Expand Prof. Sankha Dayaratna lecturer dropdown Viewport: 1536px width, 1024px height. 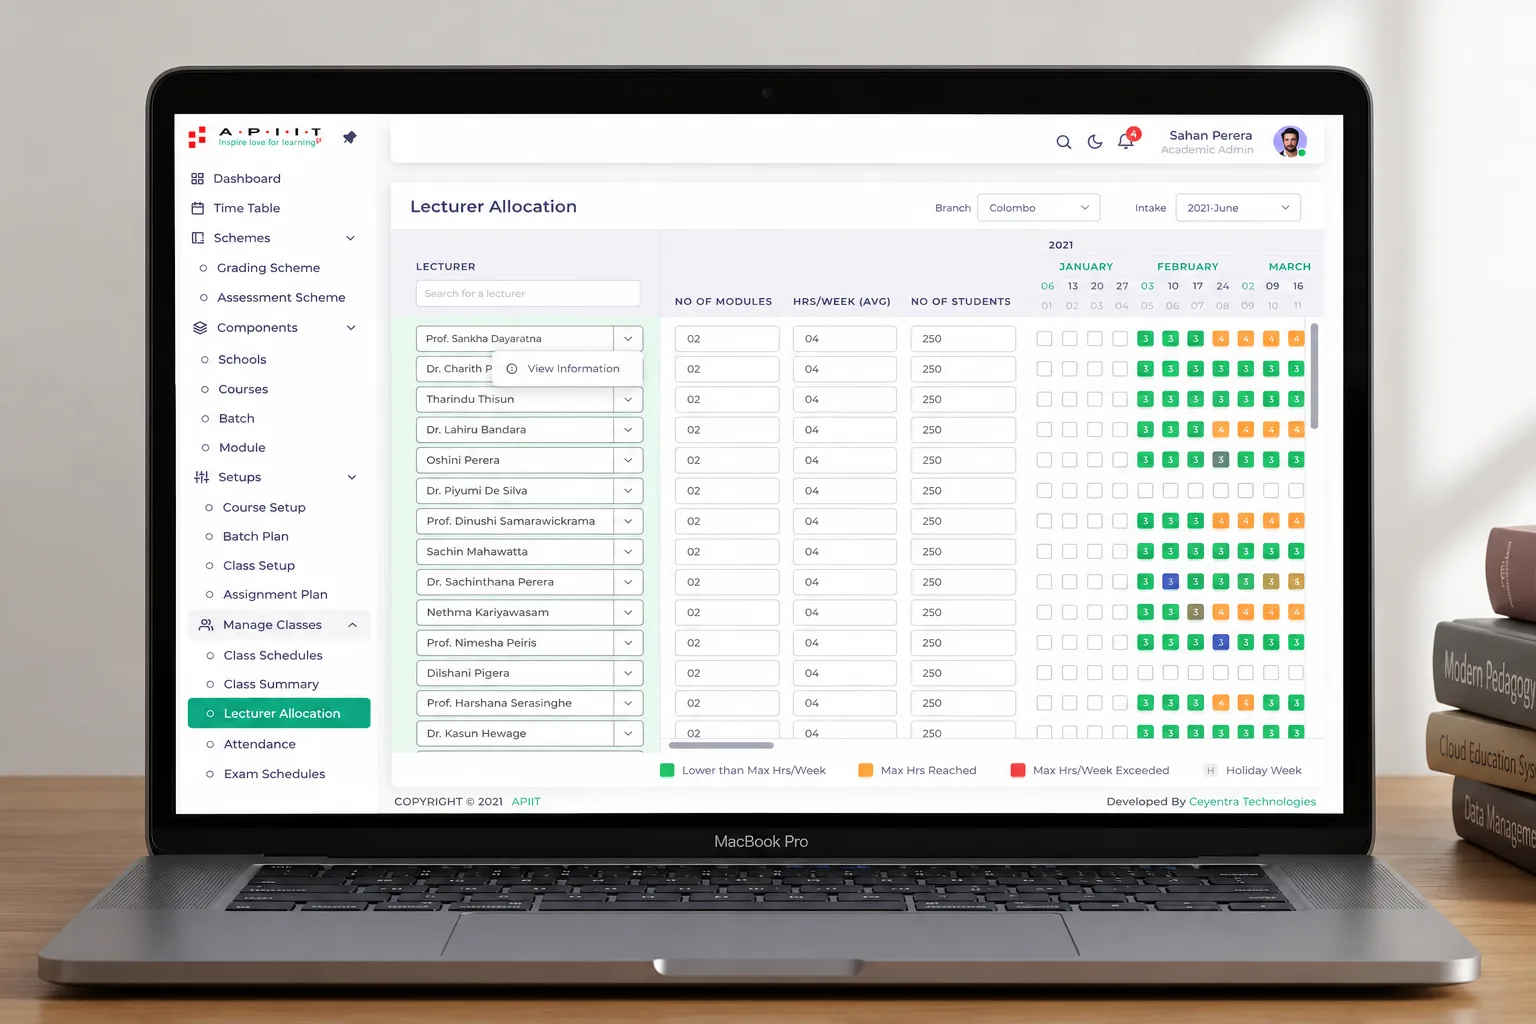[x=628, y=339]
